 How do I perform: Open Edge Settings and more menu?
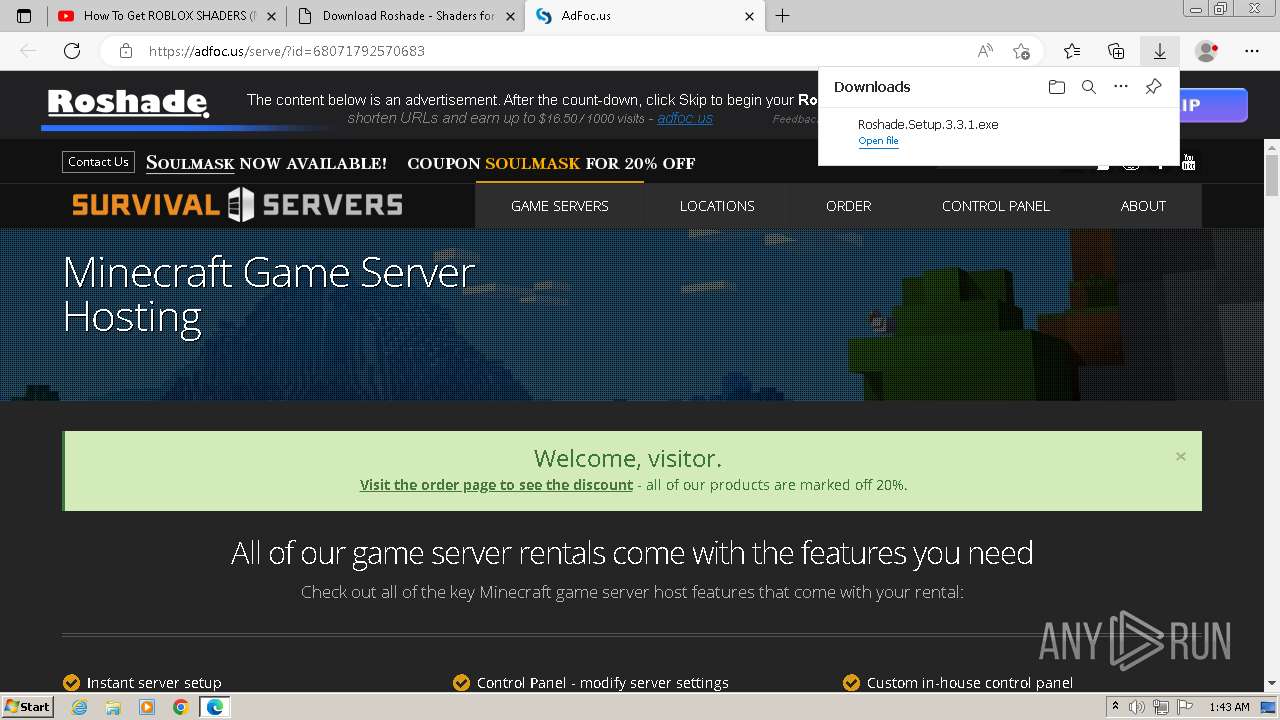pos(1252,51)
